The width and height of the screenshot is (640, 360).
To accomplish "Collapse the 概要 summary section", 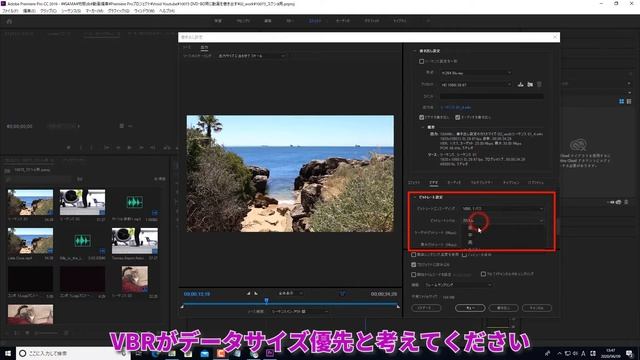I will (423, 127).
